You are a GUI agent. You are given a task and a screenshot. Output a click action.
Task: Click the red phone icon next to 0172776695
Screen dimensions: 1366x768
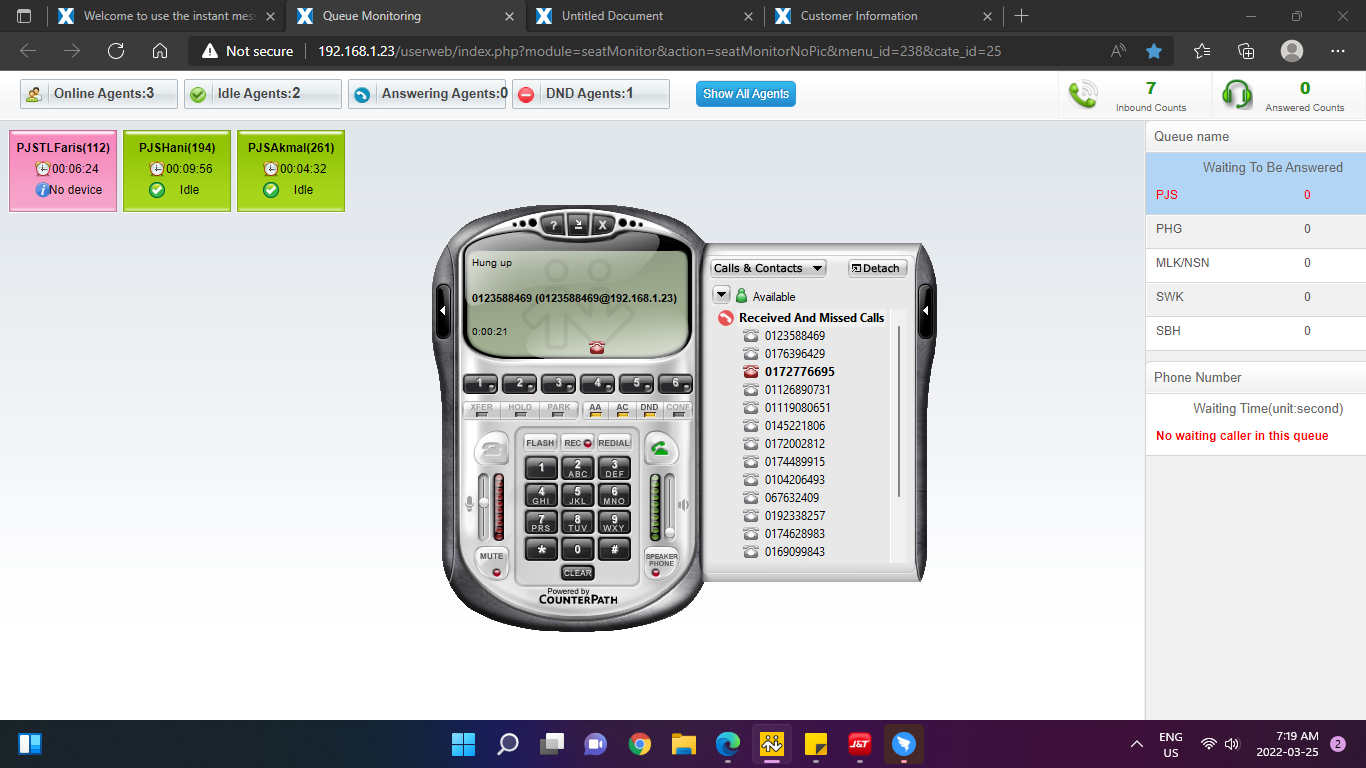751,372
